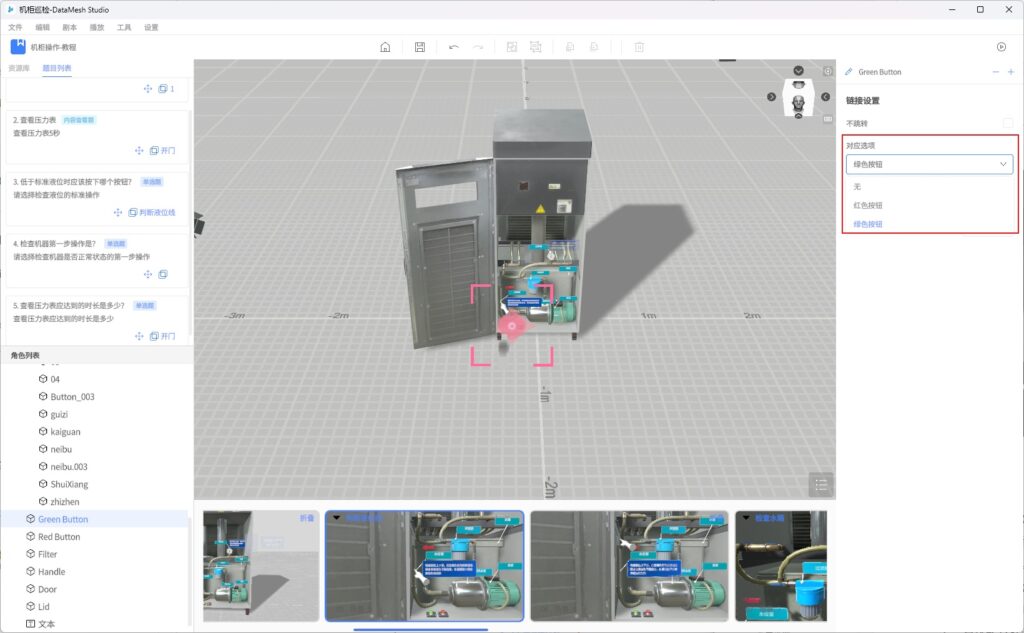The height and width of the screenshot is (633, 1024).
Task: Collapse the second scene thumbnail group arrow
Action: 337,518
